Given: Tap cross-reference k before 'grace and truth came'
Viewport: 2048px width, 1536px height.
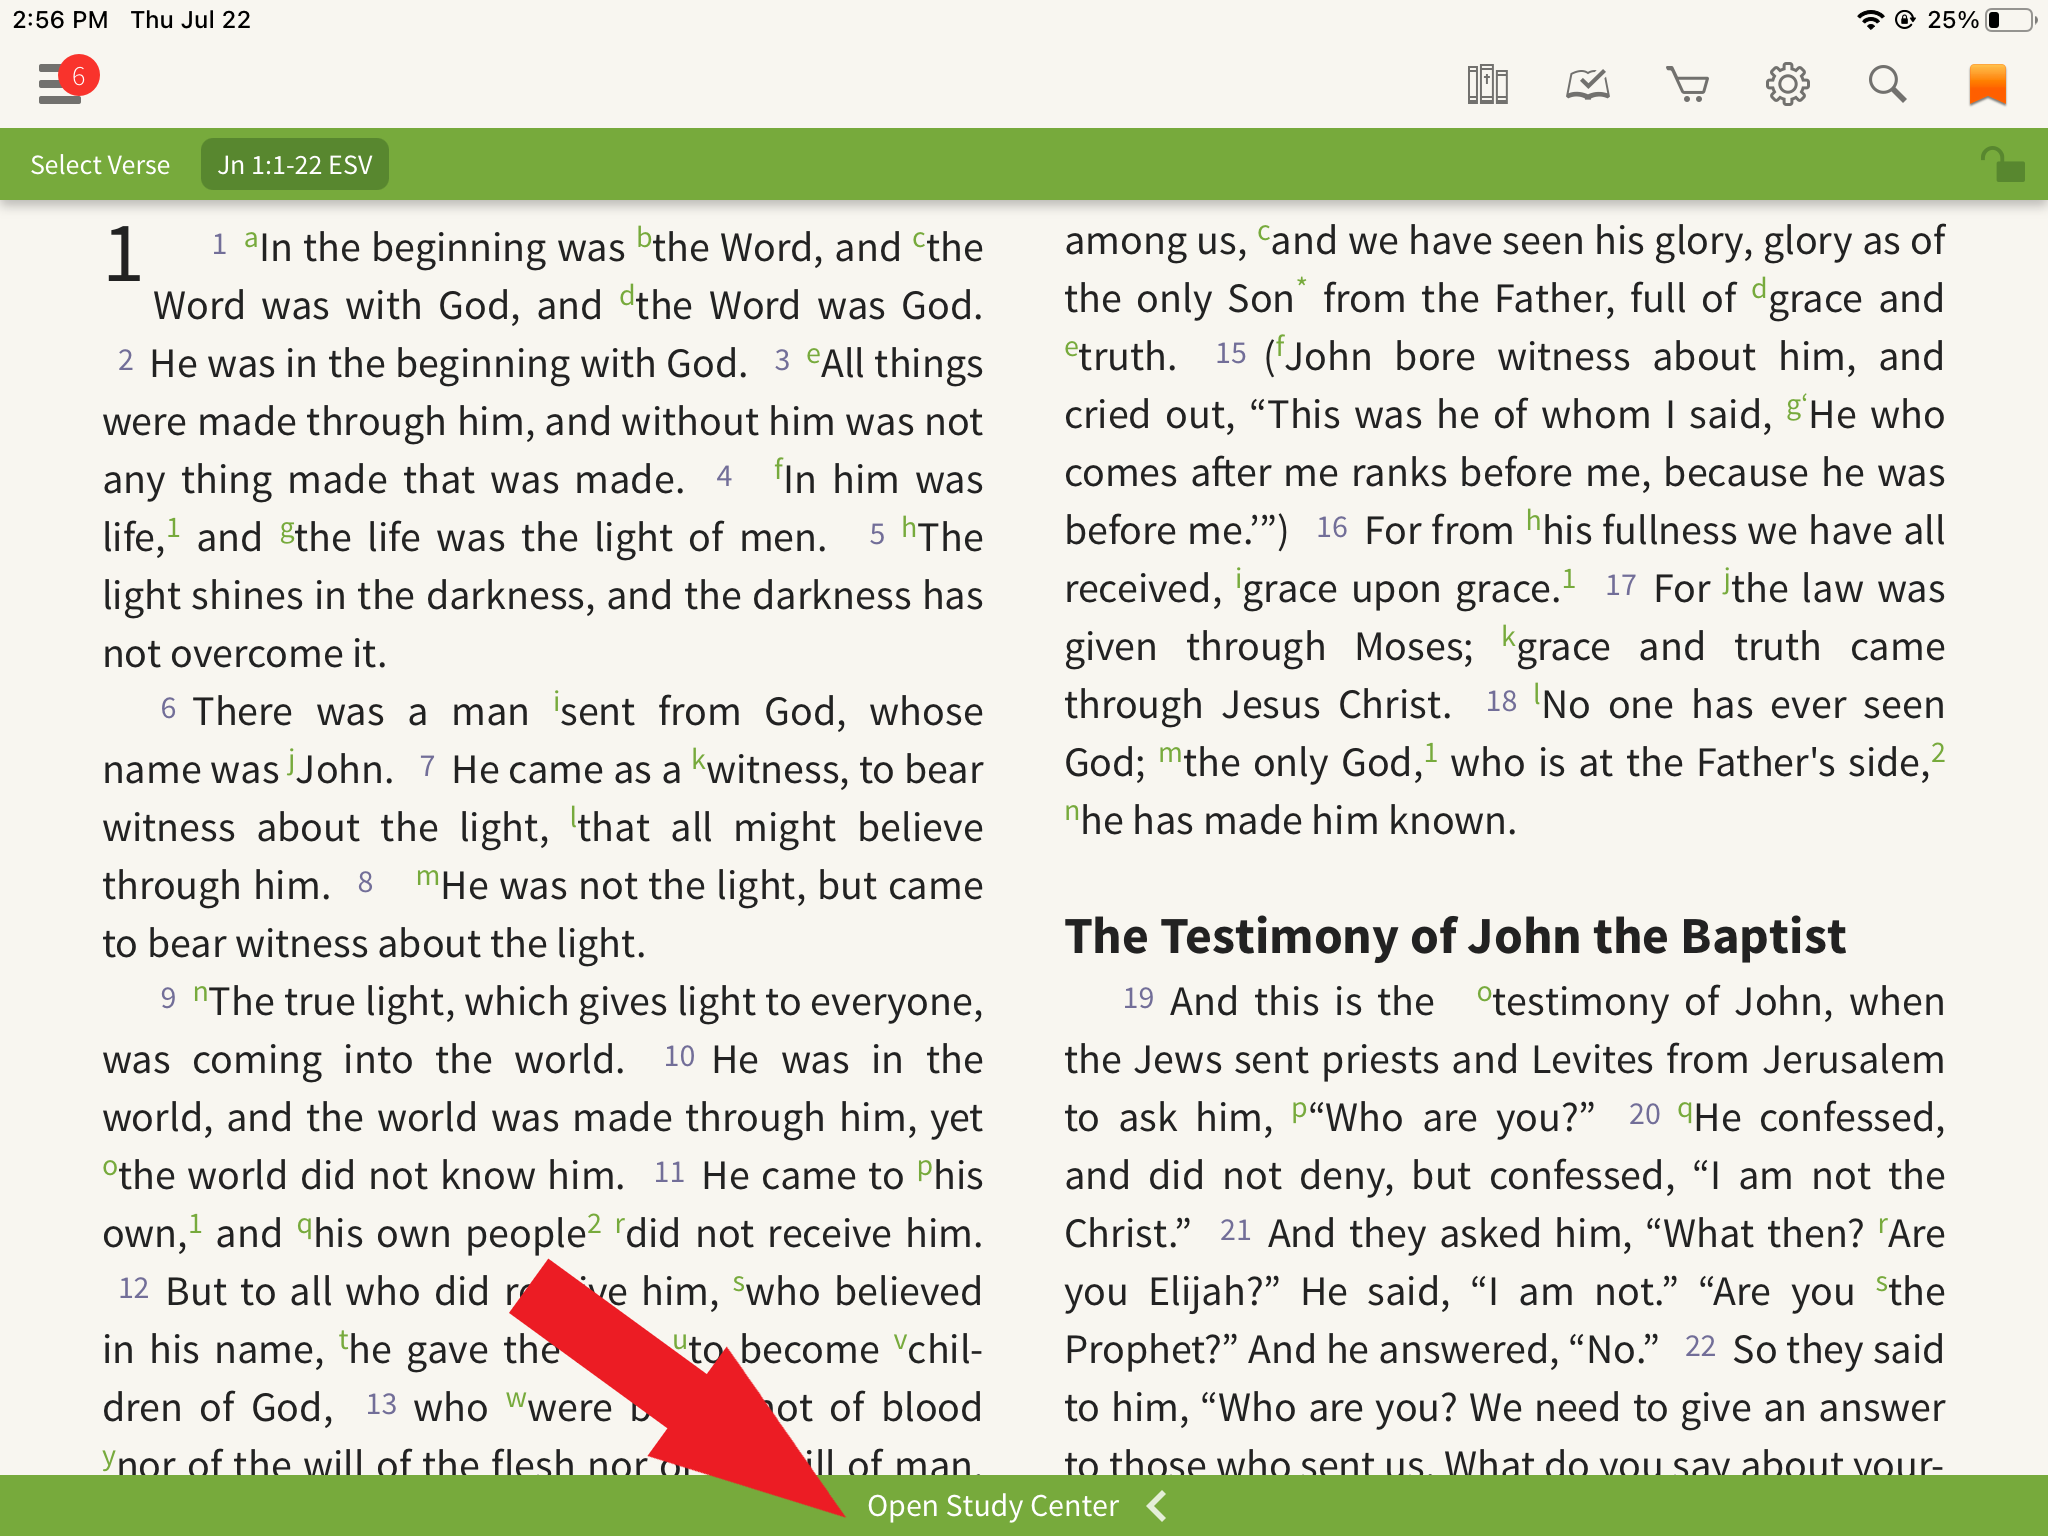Looking at the screenshot, I should 1509,635.
